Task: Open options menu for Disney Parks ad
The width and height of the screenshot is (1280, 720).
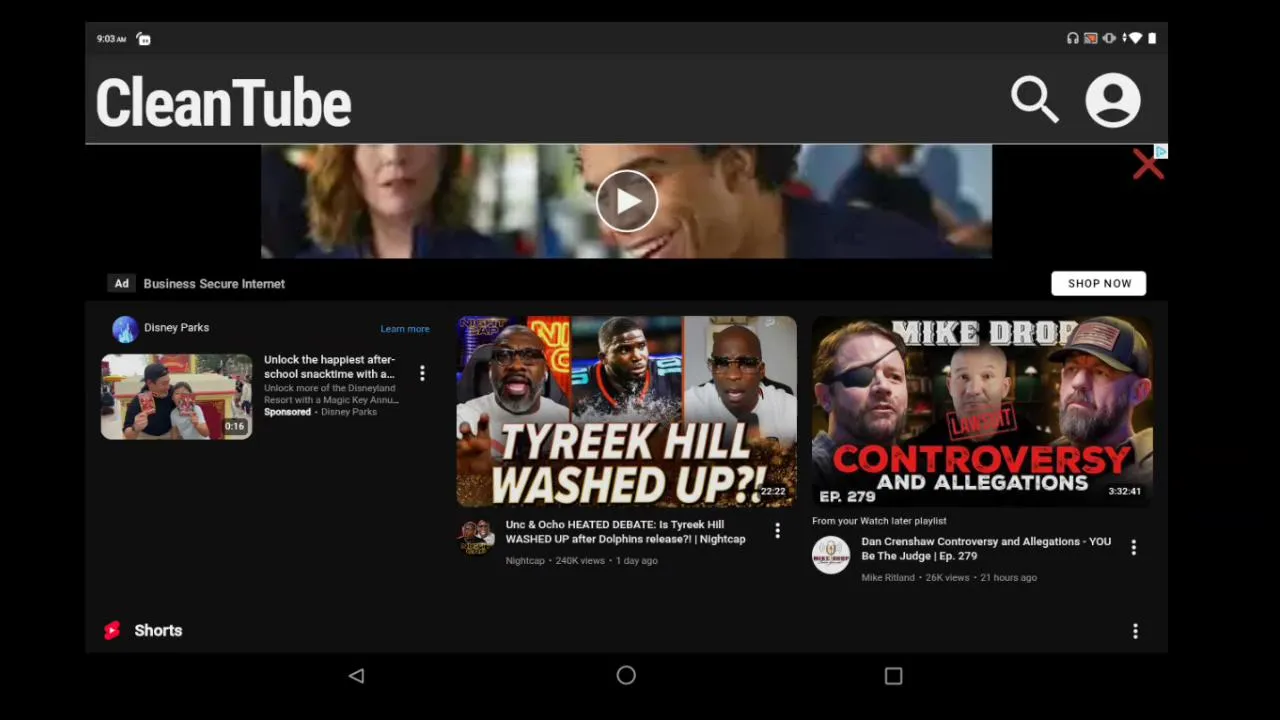Action: [x=422, y=373]
